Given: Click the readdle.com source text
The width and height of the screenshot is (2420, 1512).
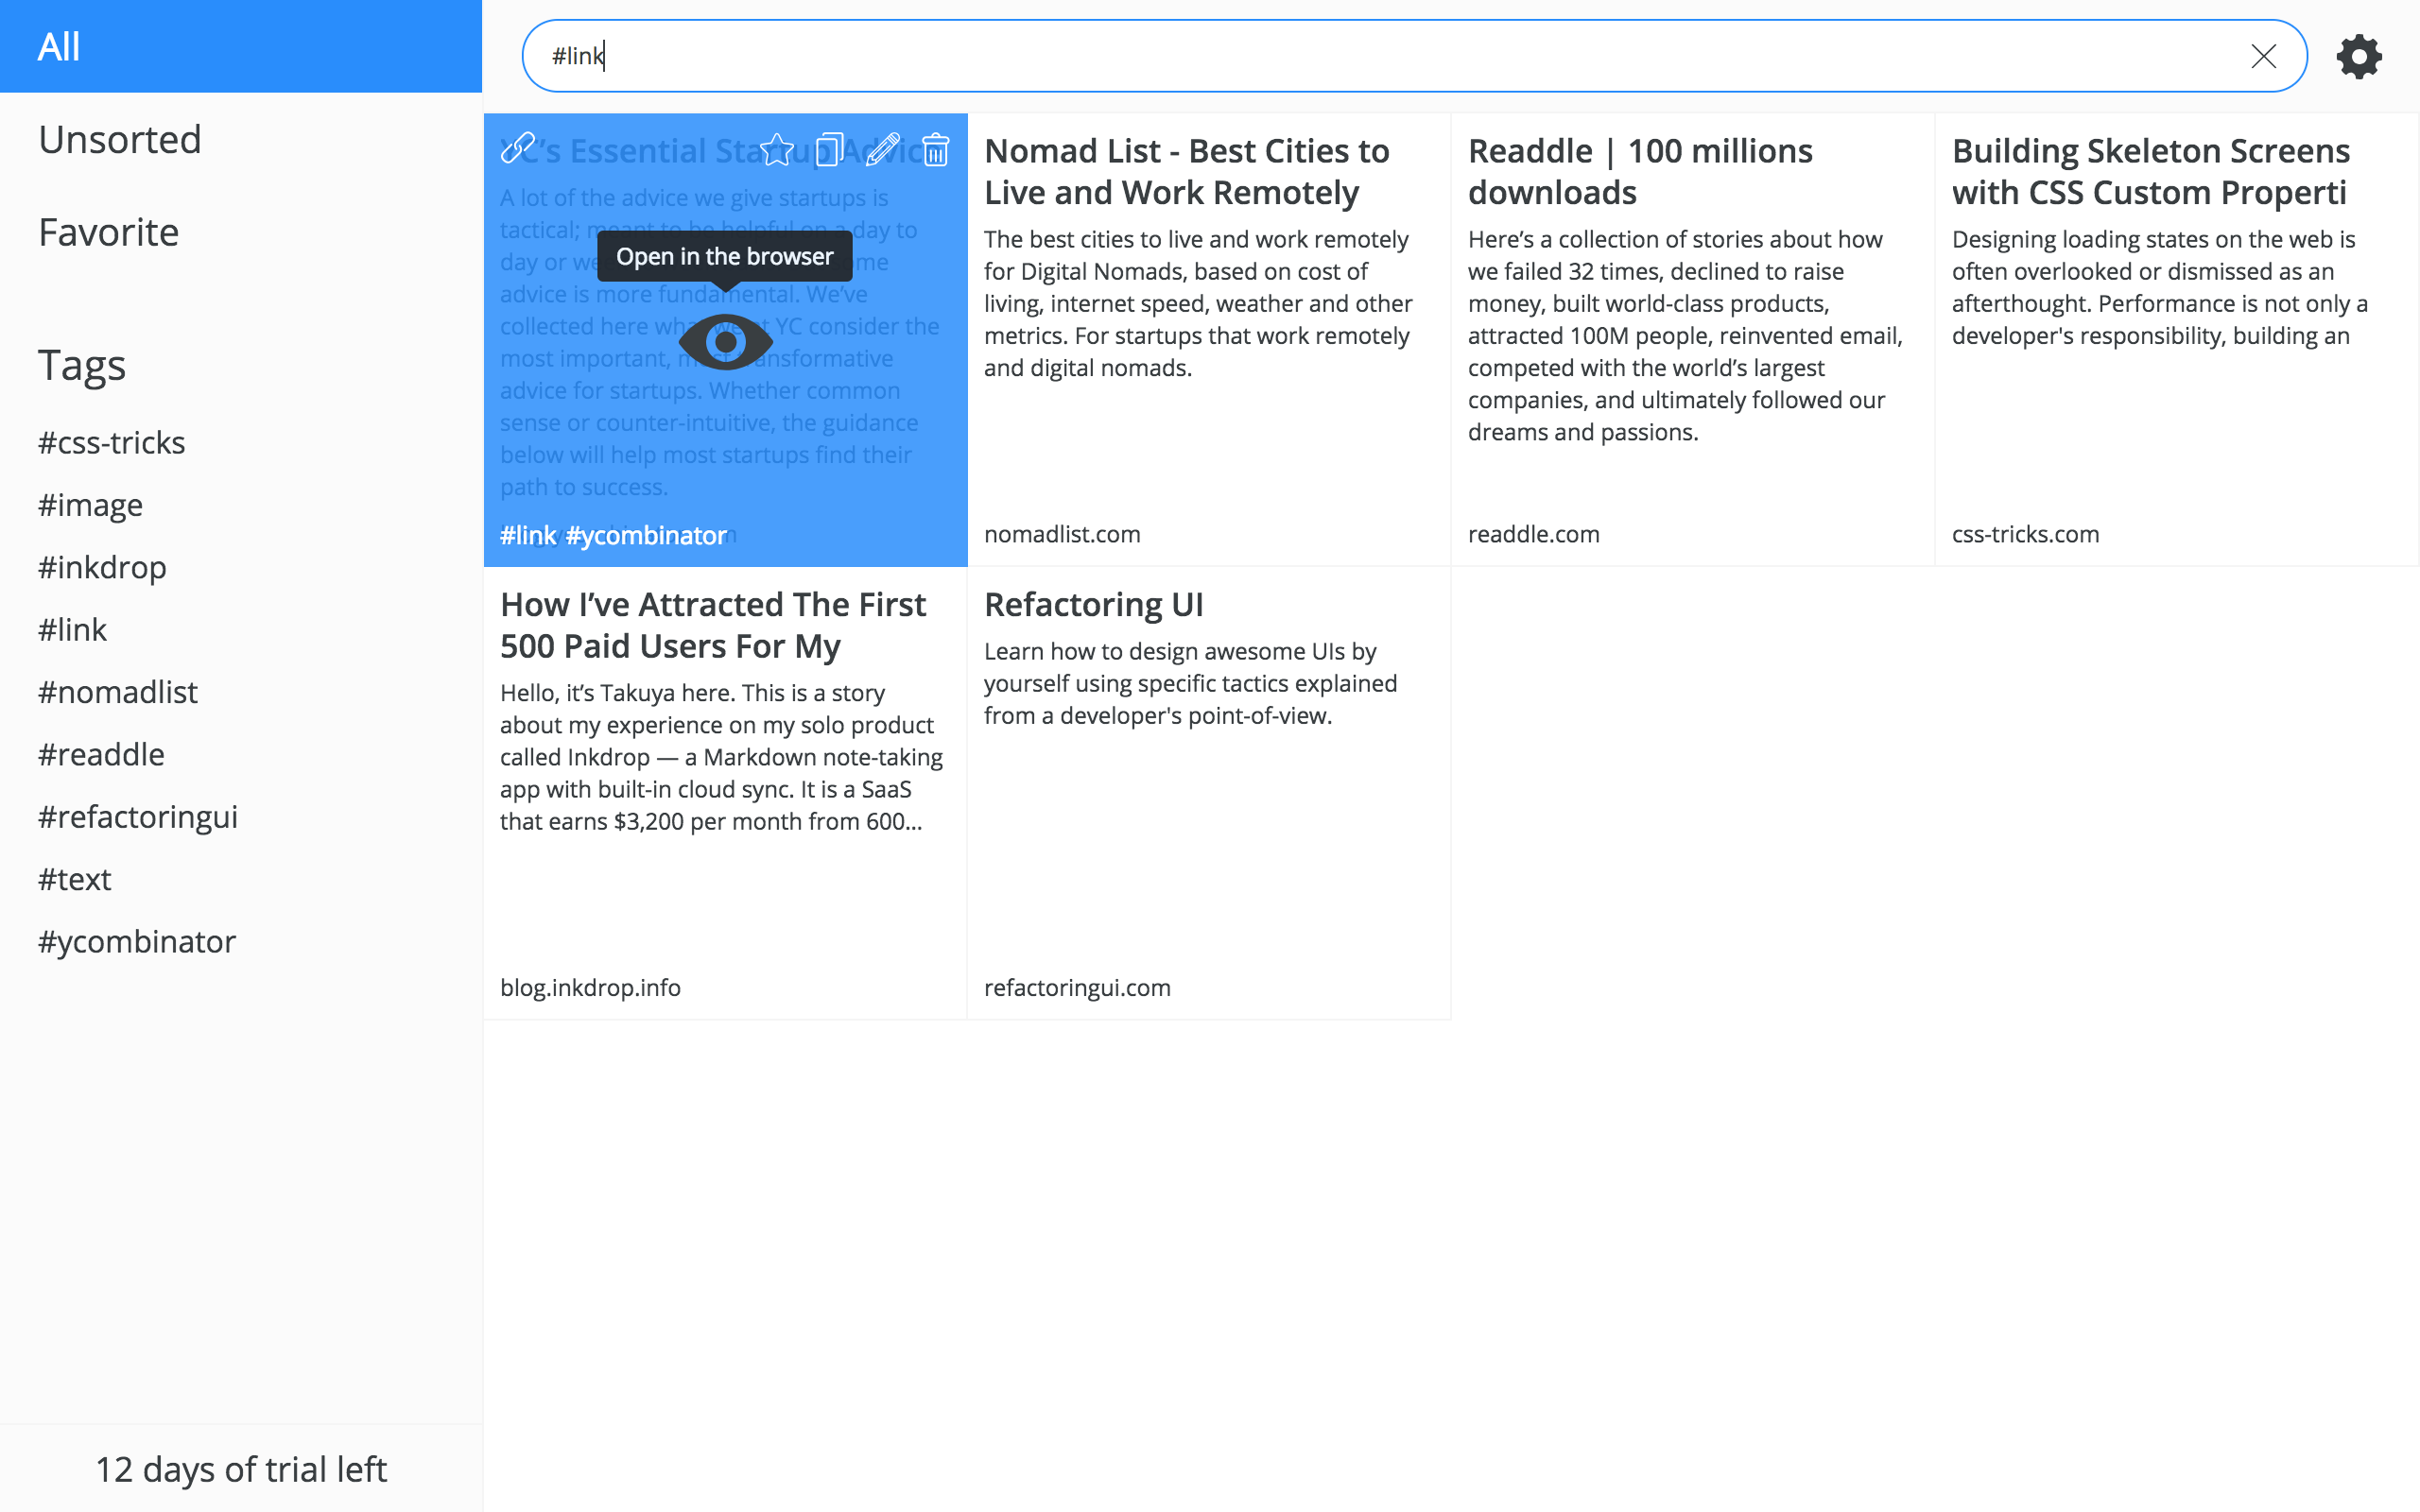Looking at the screenshot, I should pos(1534,534).
